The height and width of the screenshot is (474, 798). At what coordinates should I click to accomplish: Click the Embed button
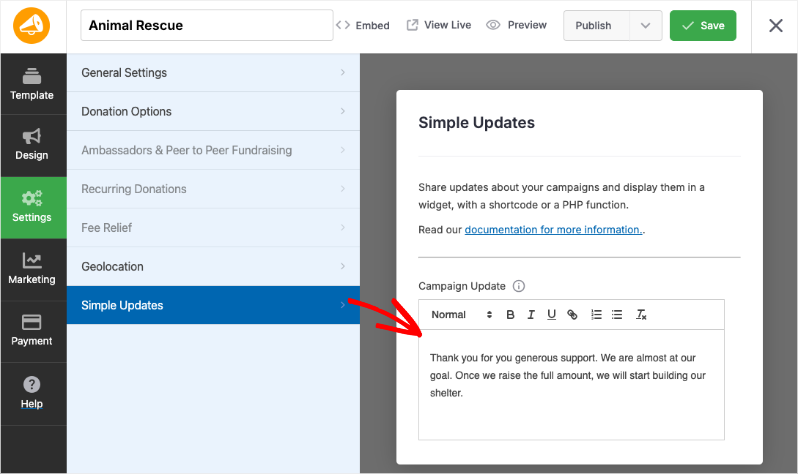pyautogui.click(x=363, y=25)
